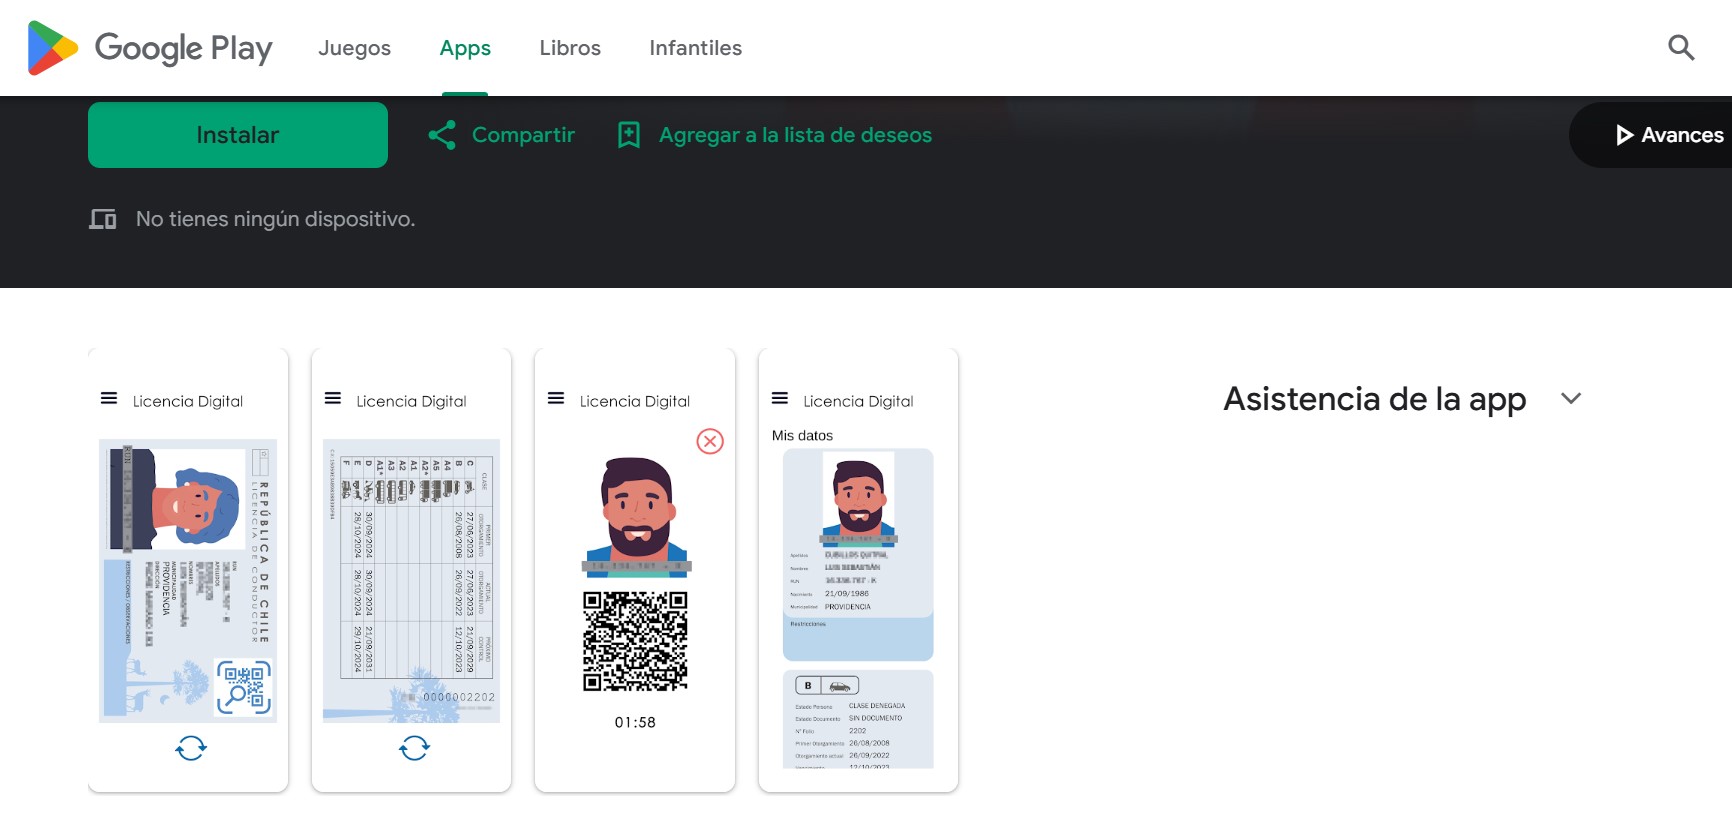Click refresh icon under first license screenshot

pos(191,748)
